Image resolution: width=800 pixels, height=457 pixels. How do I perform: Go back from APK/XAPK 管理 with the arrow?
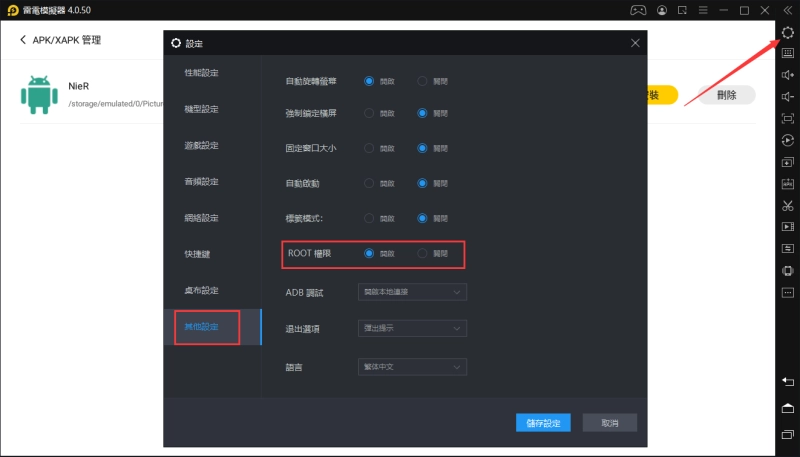(x=23, y=39)
